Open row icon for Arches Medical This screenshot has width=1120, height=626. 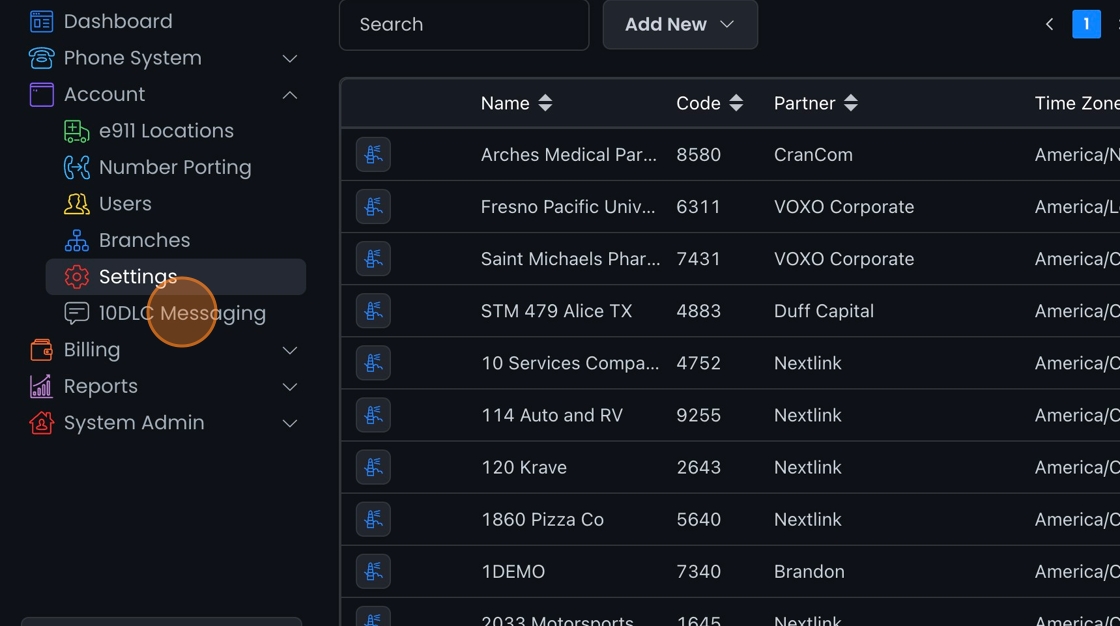tap(373, 155)
